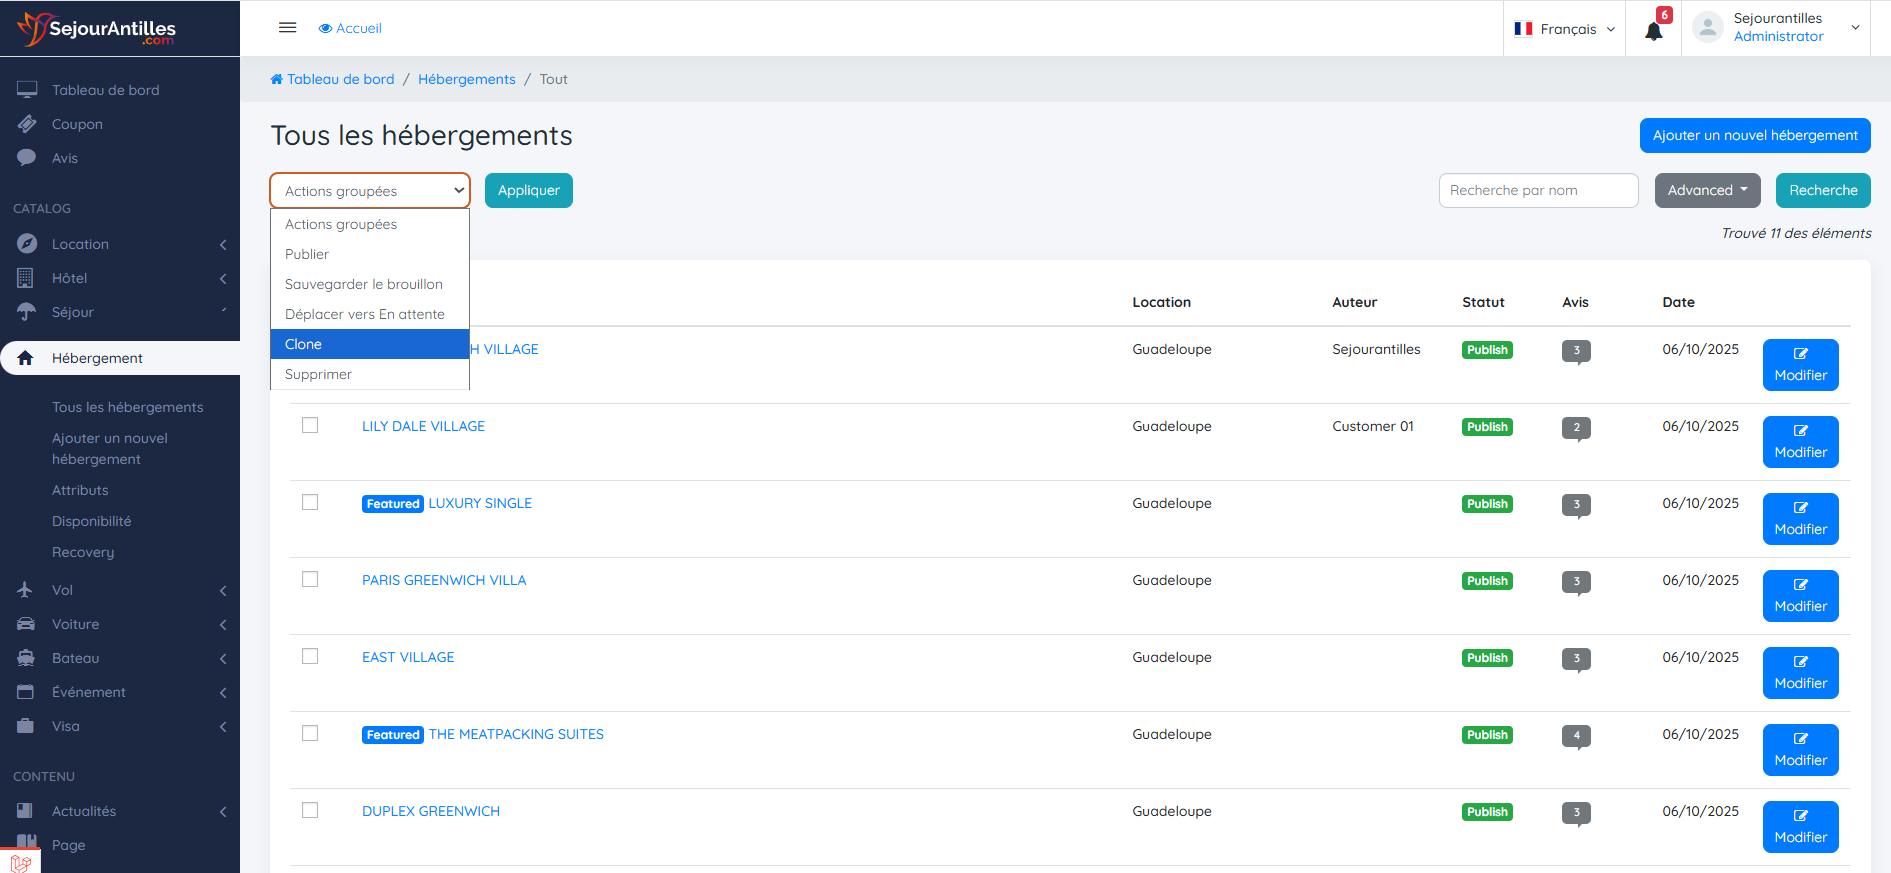1891x873 pixels.
Task: Check the LILY DALE VILLAGE checkbox
Action: 310,426
